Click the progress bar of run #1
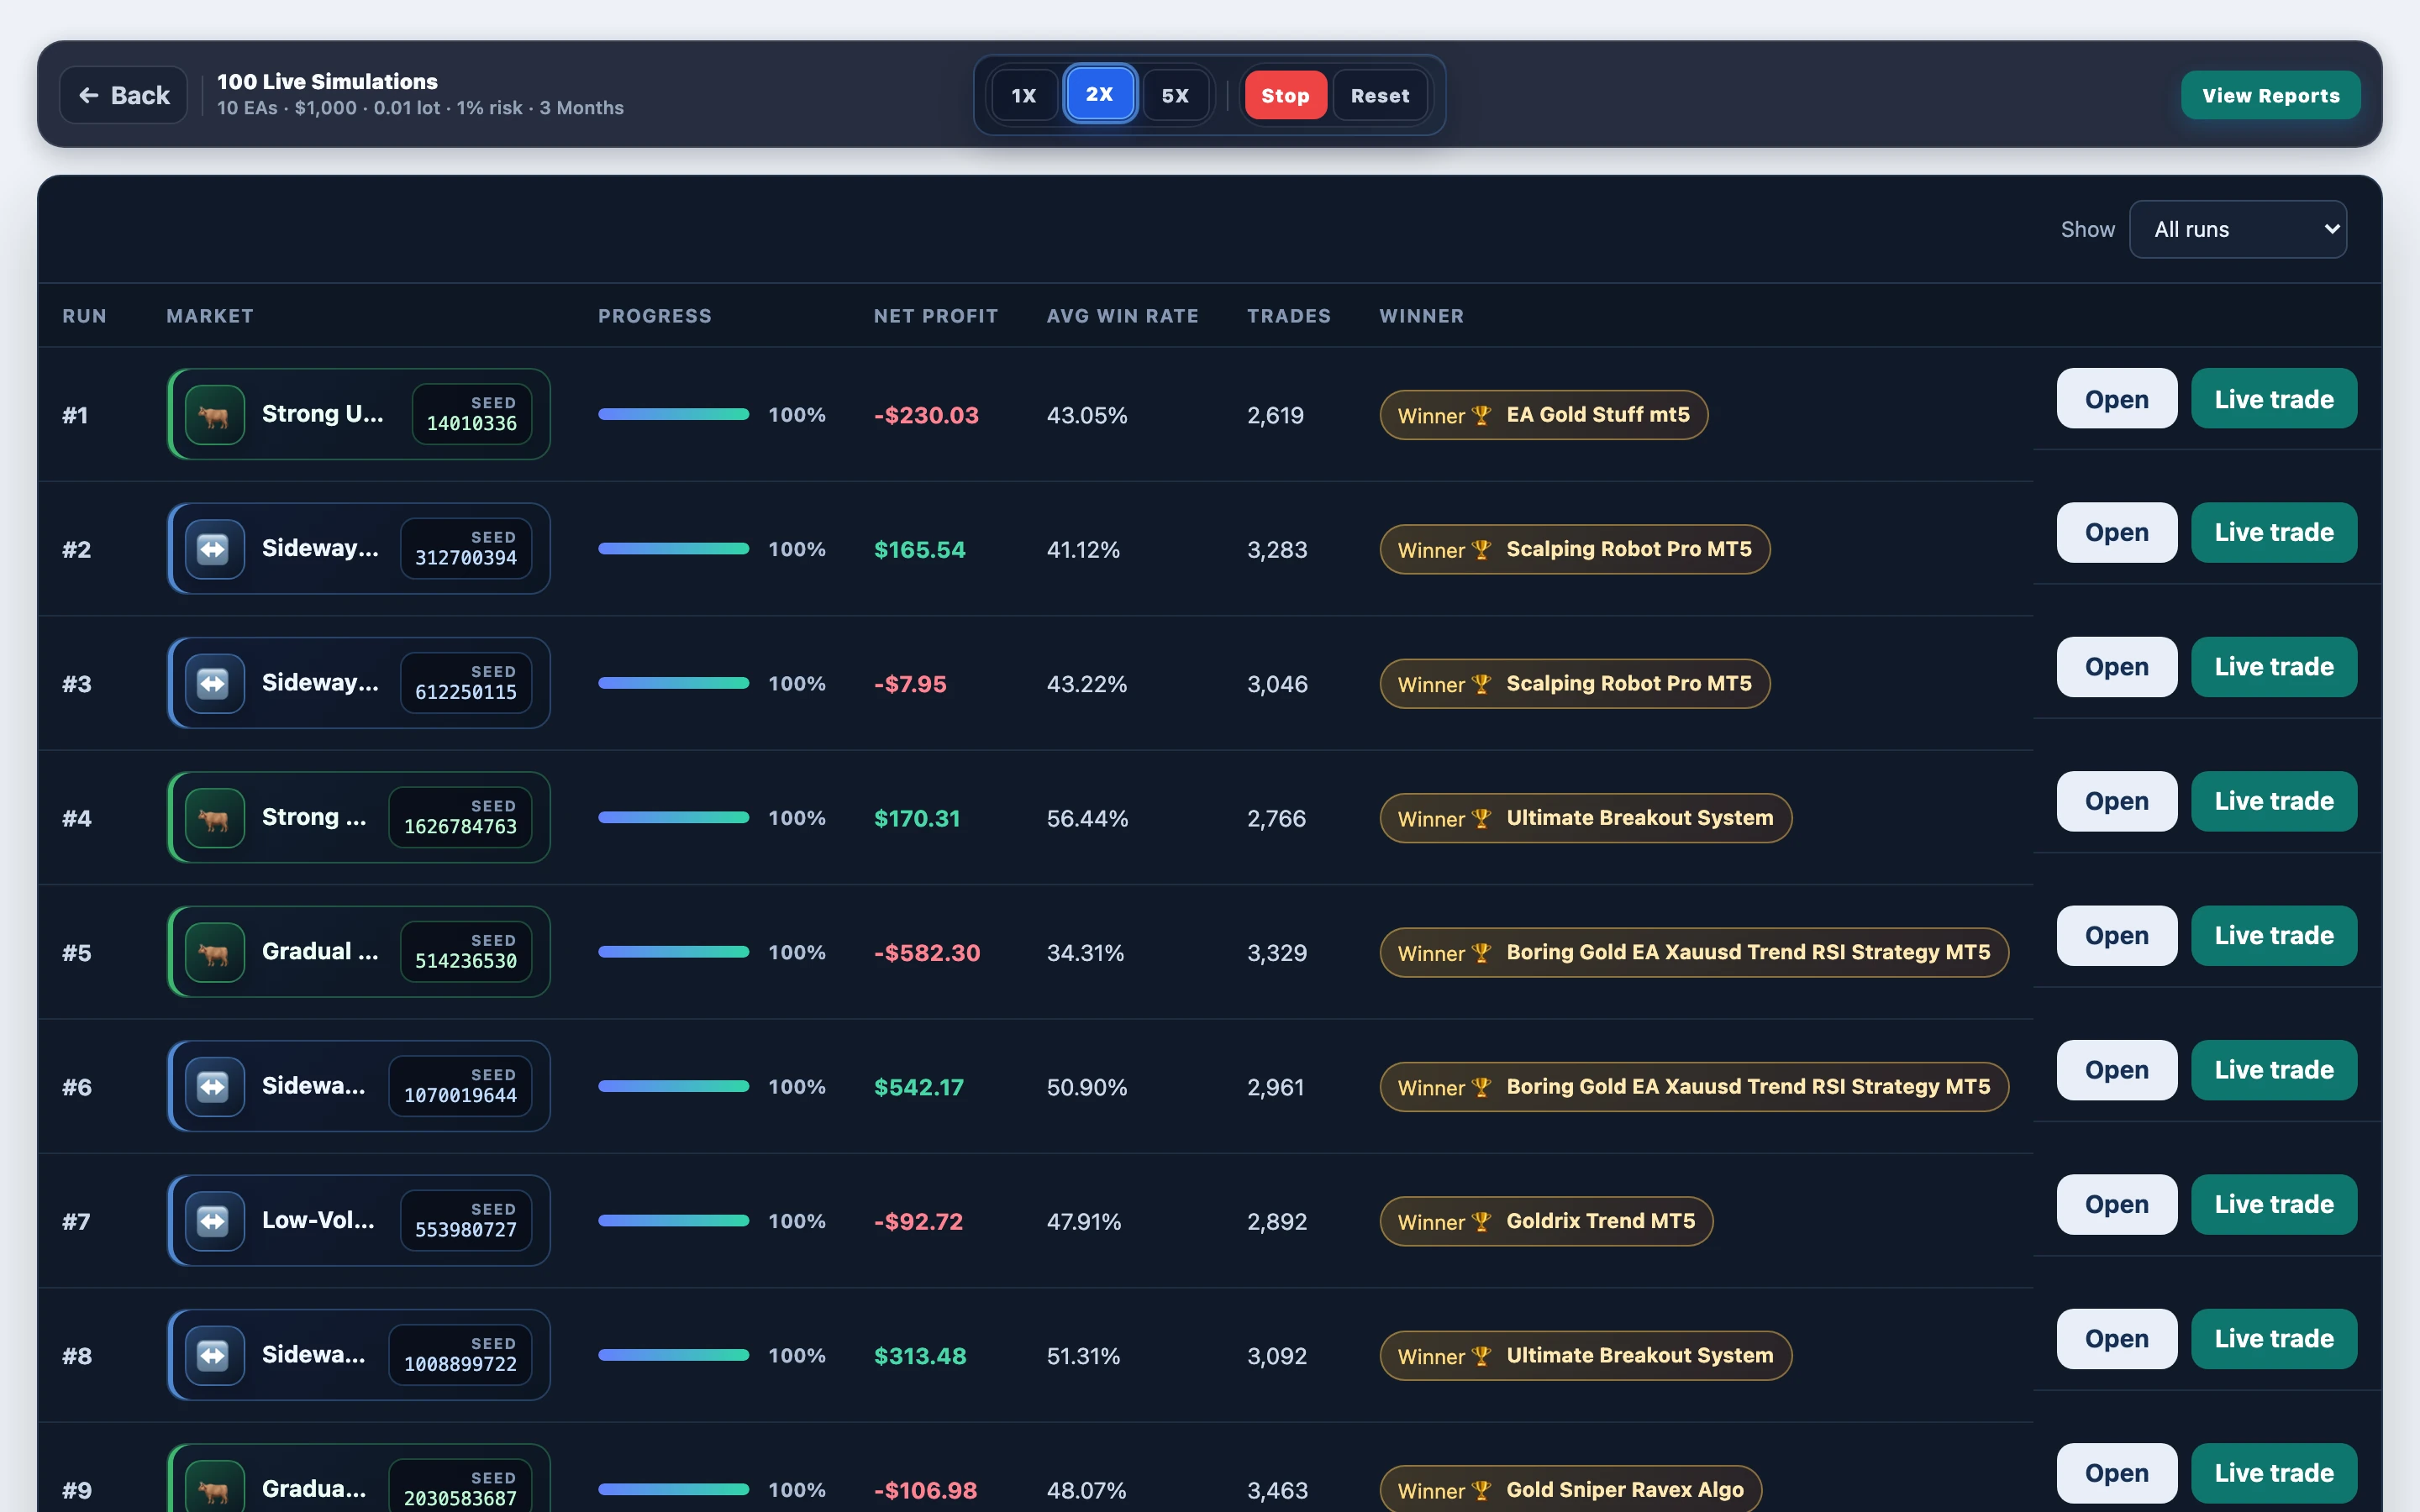This screenshot has height=1512, width=2420. [673, 414]
